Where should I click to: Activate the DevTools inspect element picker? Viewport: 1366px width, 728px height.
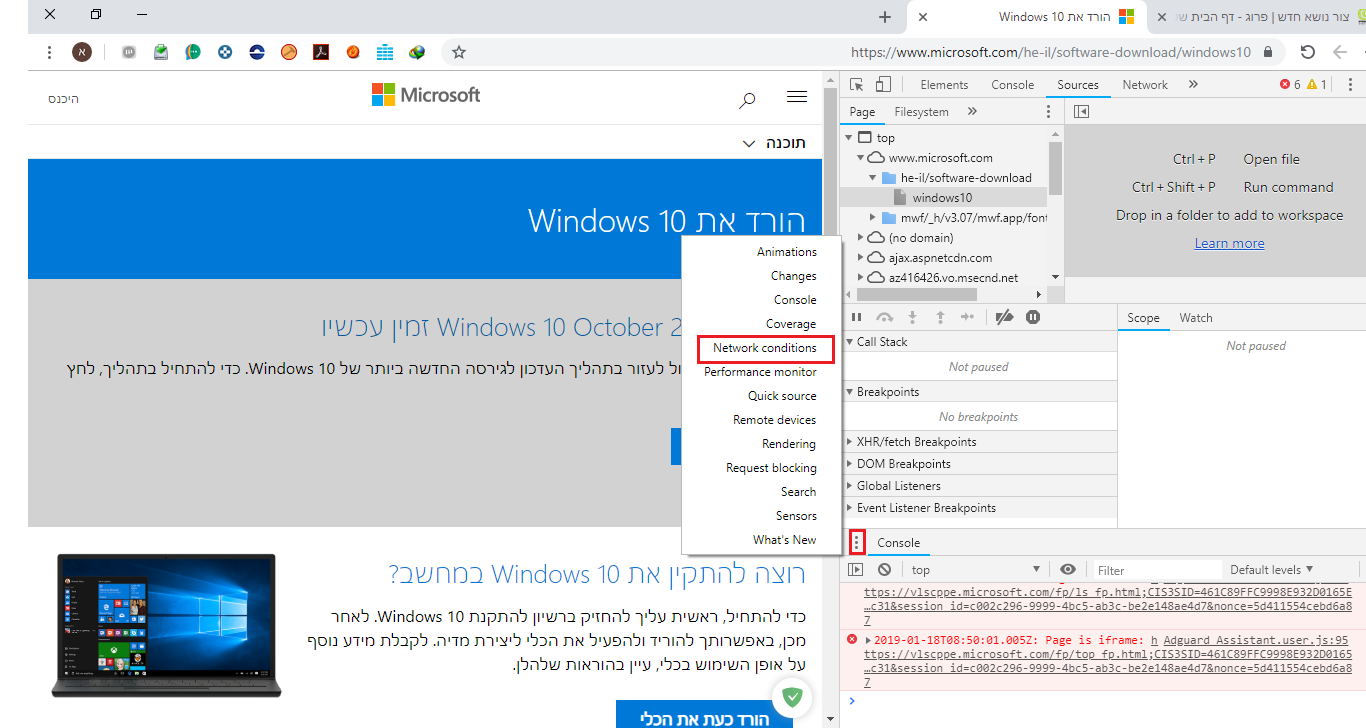click(857, 85)
